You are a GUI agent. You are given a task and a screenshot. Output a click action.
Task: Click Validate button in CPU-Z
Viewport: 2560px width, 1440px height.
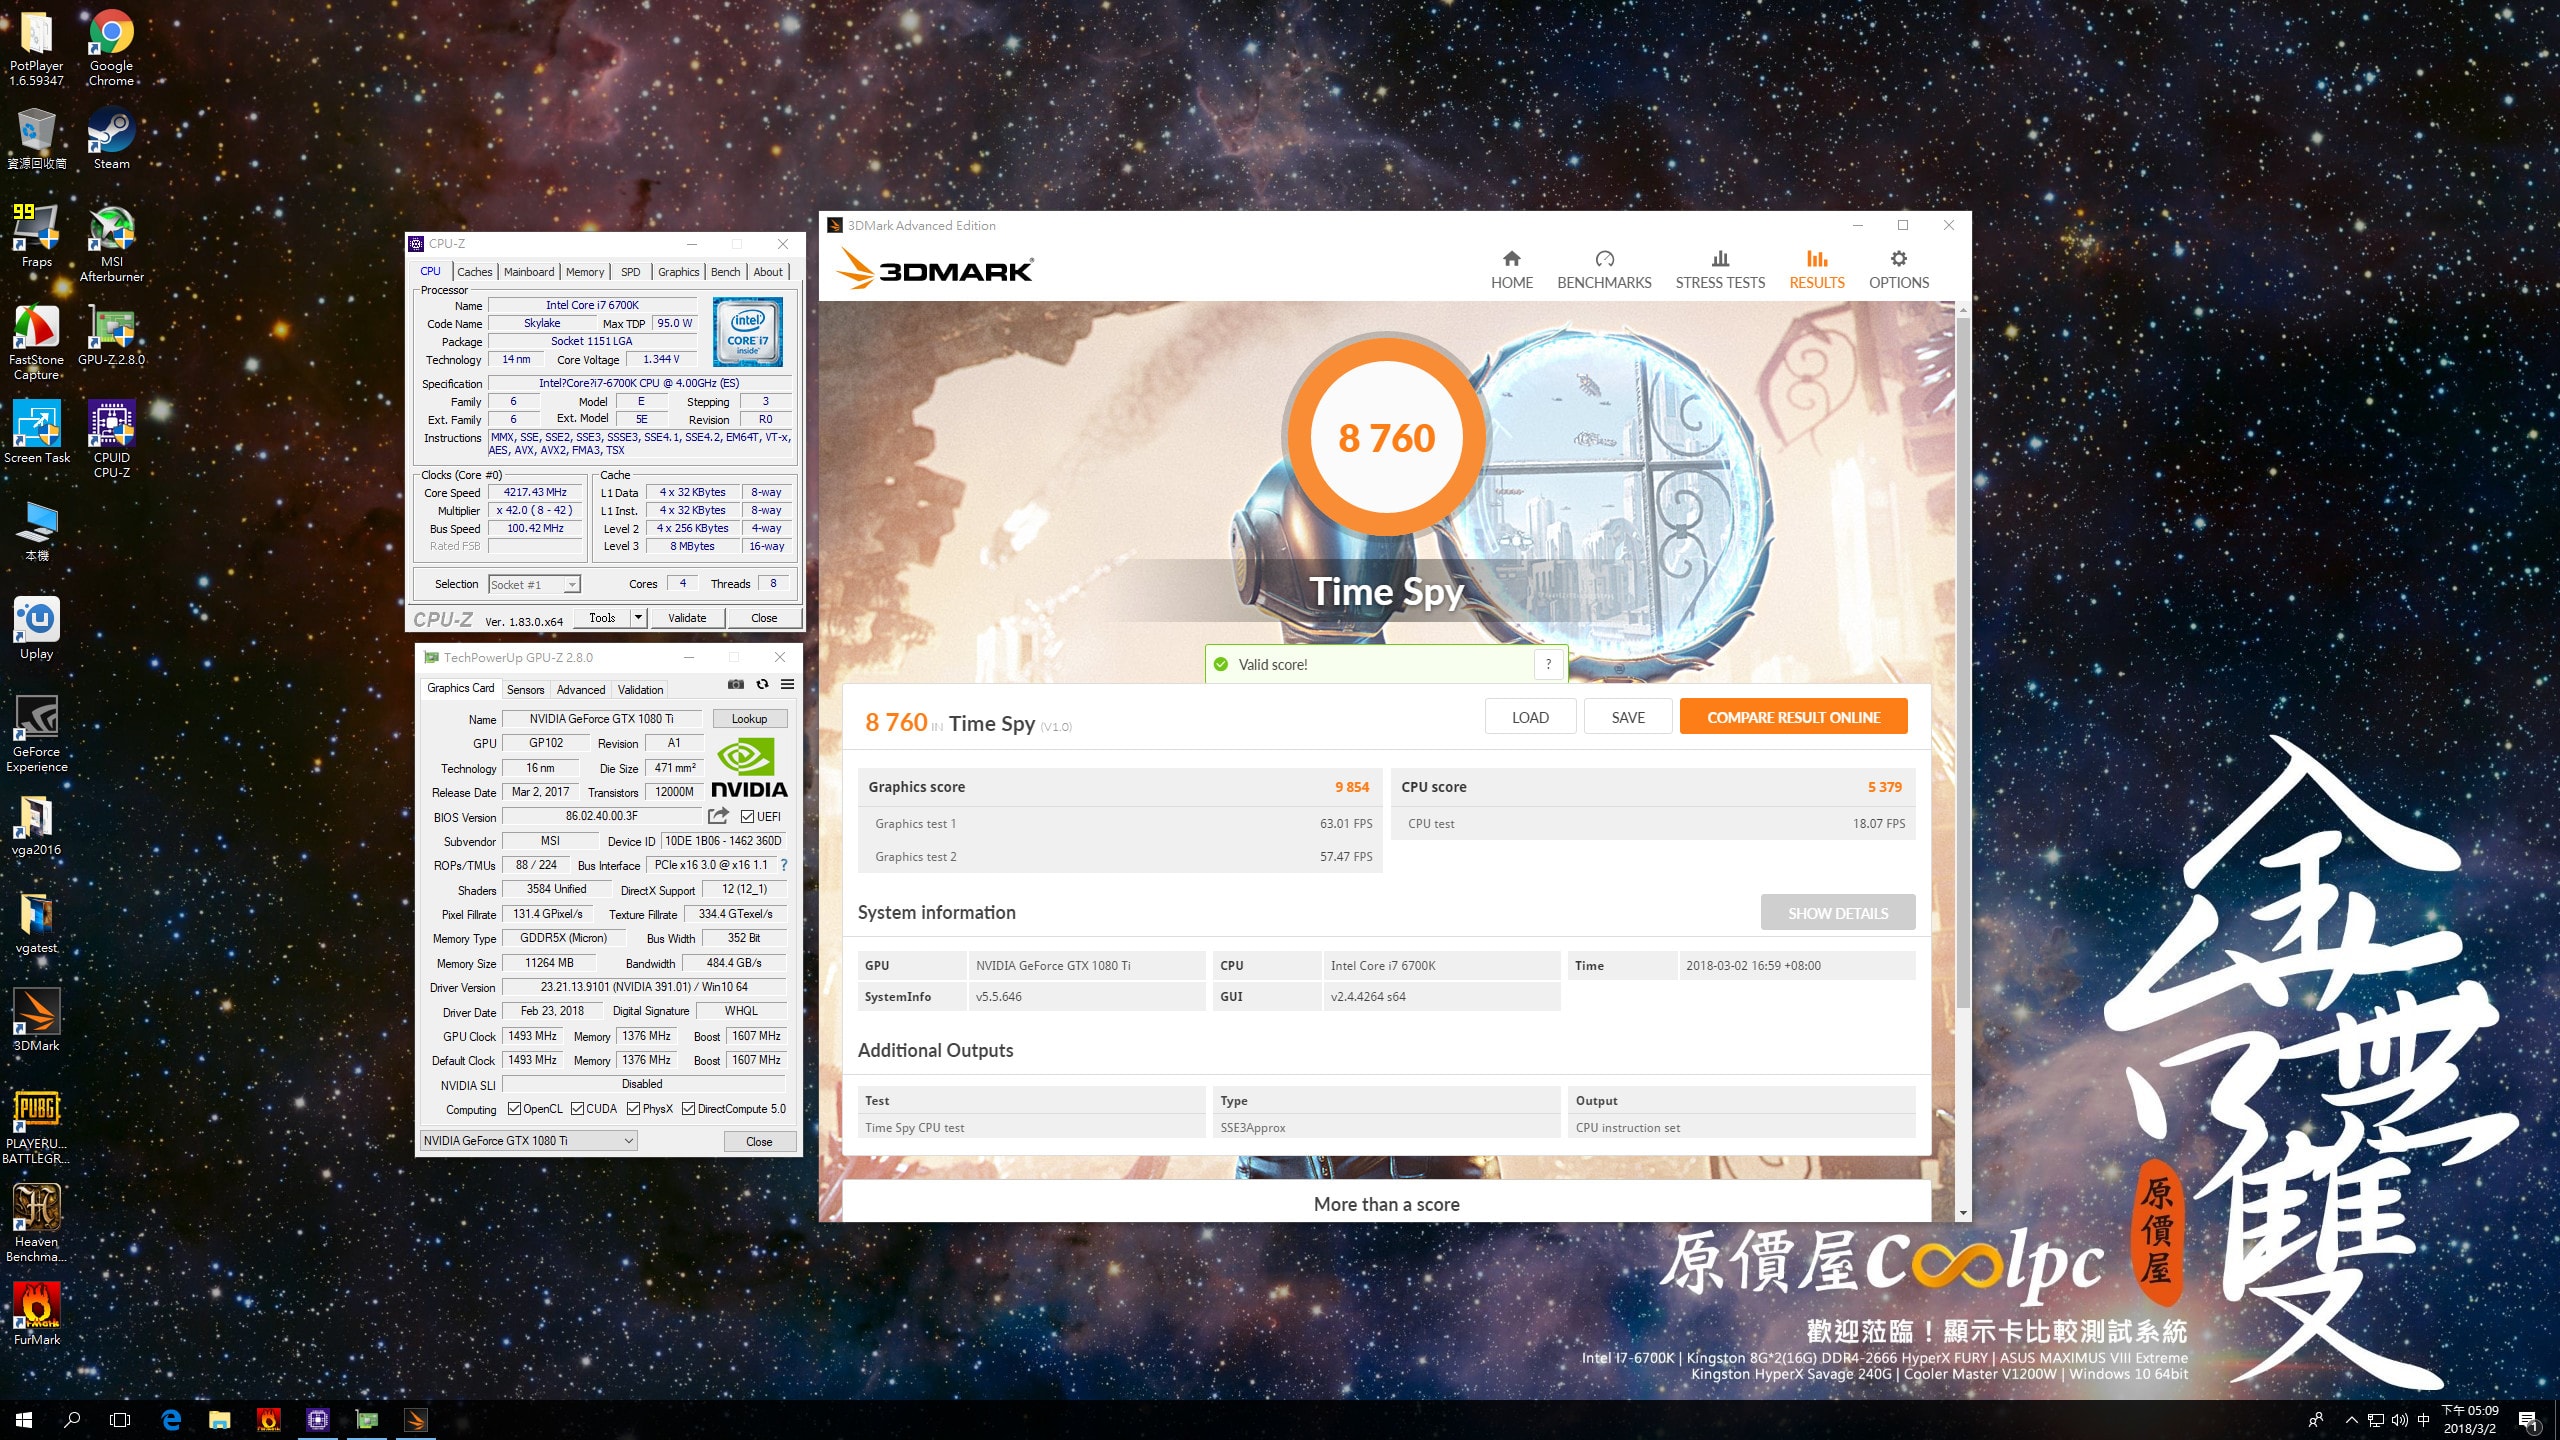pos(687,618)
